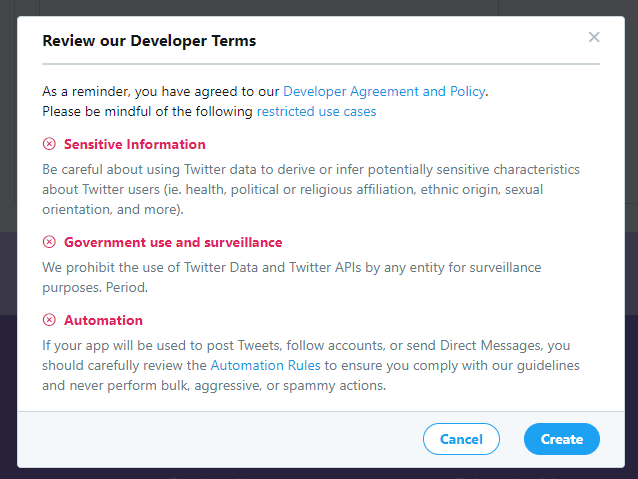This screenshot has width=638, height=479.
Task: Close the Developer Terms dialog with the X
Action: coord(594,37)
